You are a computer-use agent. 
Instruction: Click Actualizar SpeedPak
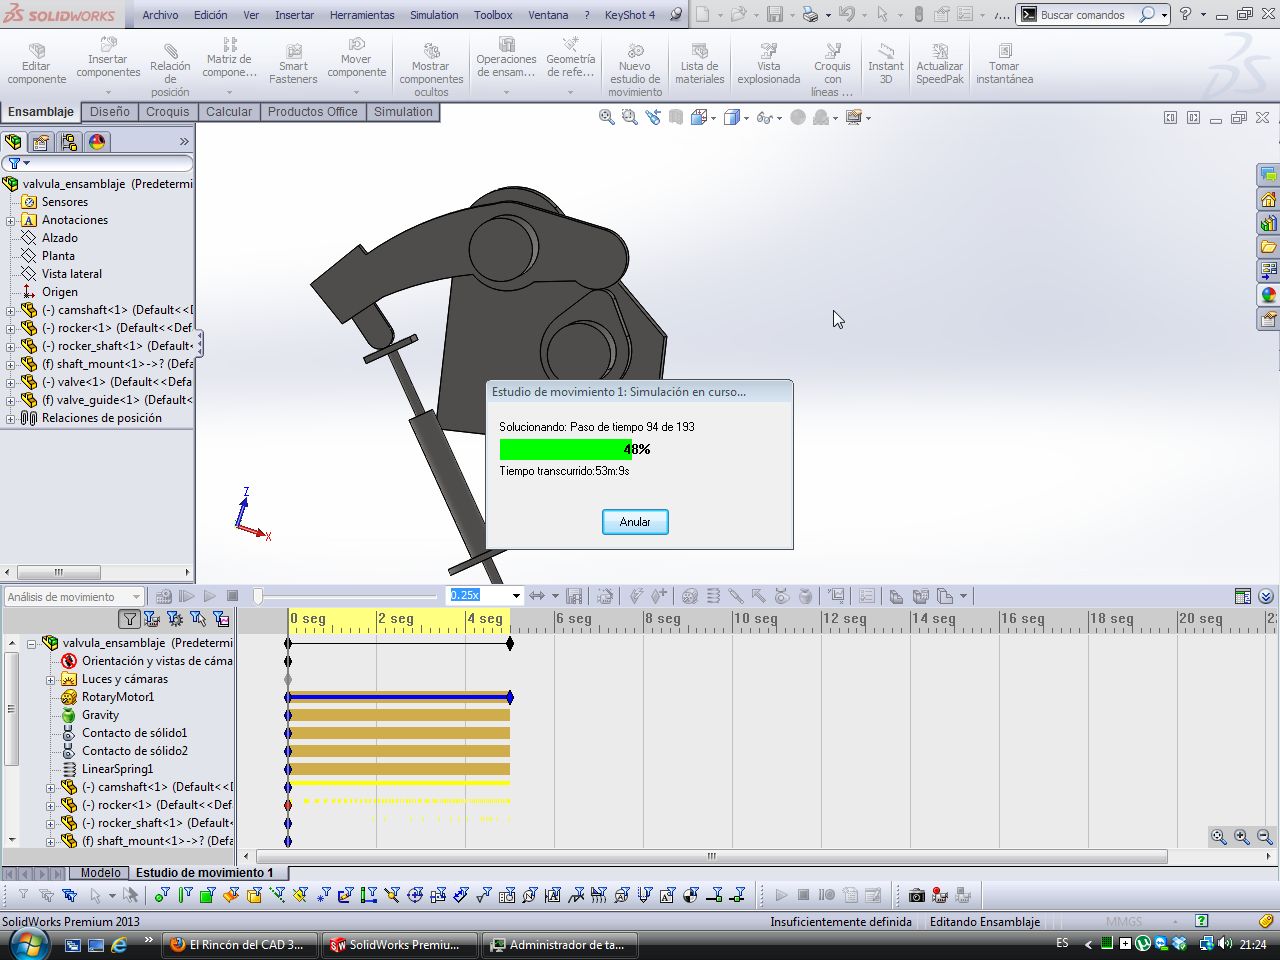pos(940,64)
